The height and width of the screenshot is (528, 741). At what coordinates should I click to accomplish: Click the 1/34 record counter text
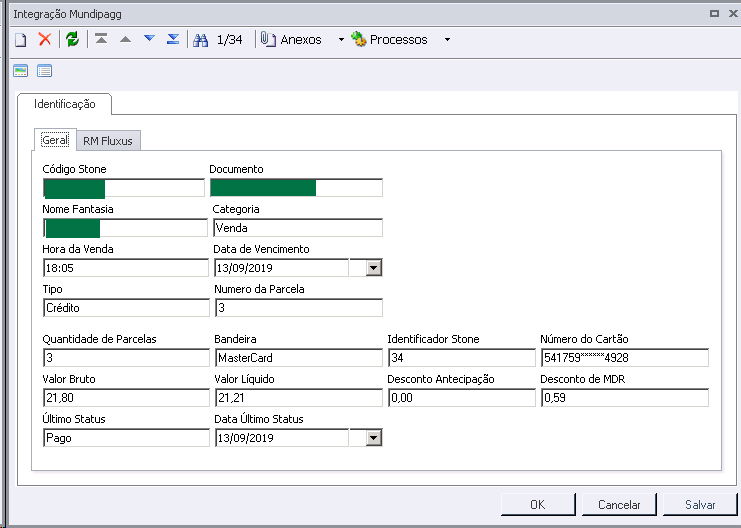coord(230,40)
